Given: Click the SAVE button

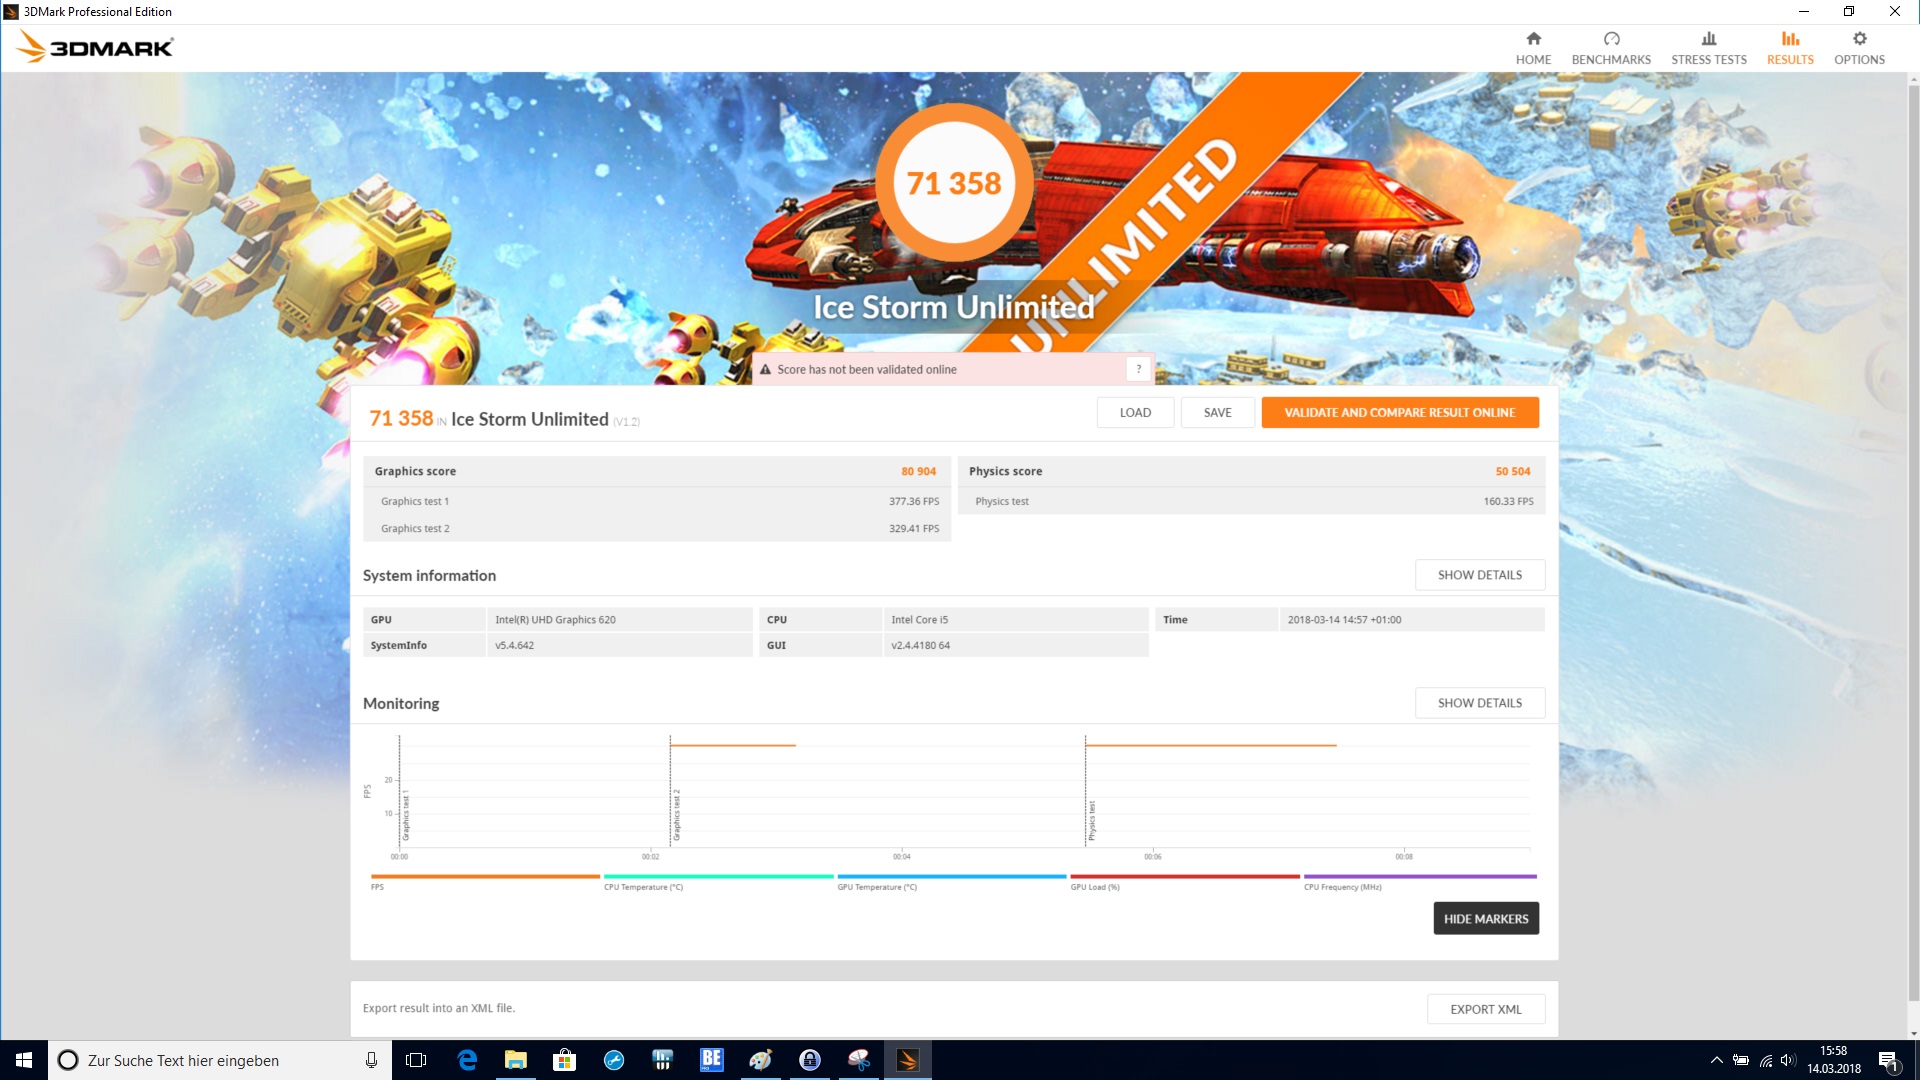Looking at the screenshot, I should [x=1217, y=412].
